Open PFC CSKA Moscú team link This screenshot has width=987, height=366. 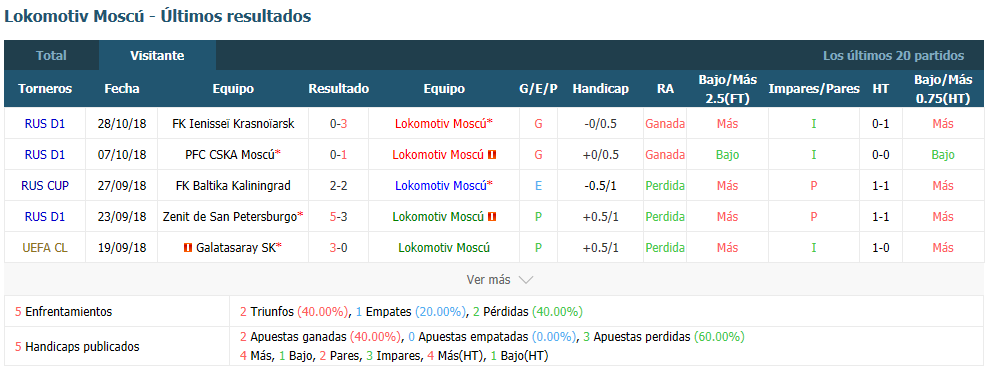(233, 155)
